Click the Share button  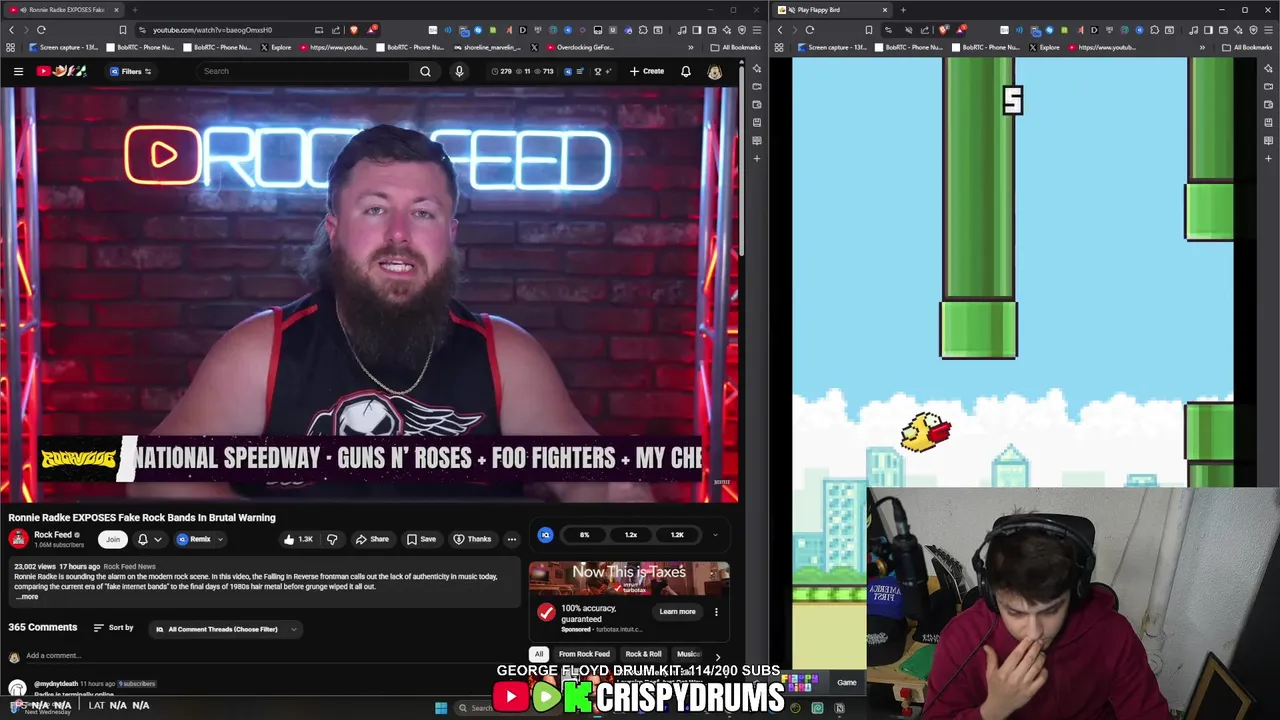point(372,539)
